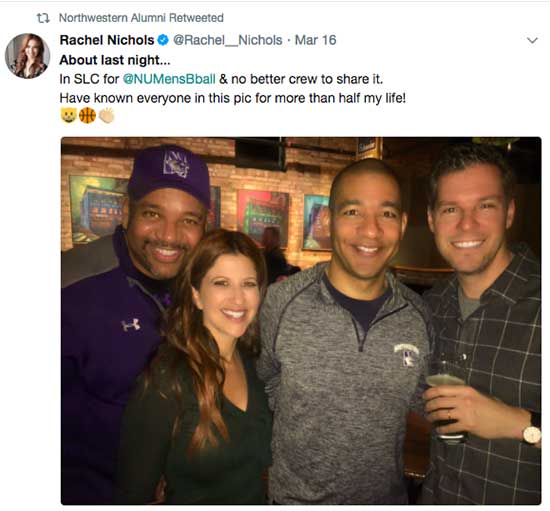The width and height of the screenshot is (550, 511).
Task: Click the basketball emoji
Action: 87,115
